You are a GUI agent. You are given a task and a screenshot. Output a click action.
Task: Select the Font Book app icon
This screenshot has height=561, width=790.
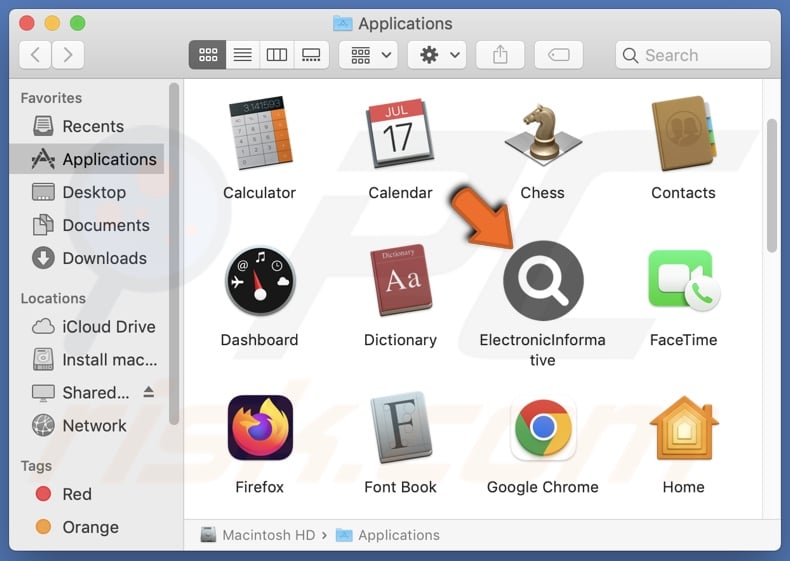[401, 427]
